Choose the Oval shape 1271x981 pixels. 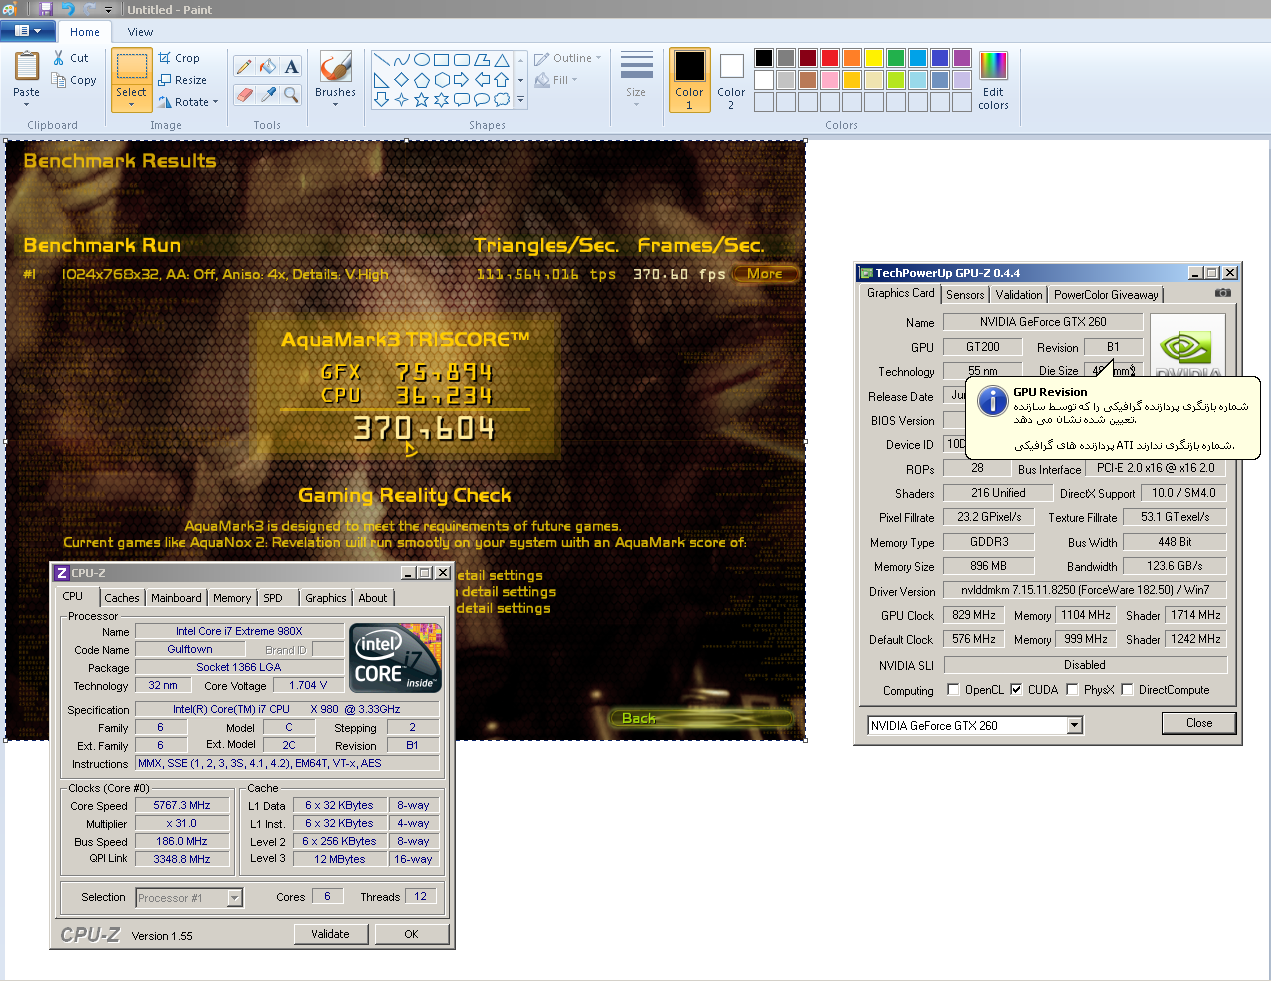pyautogui.click(x=422, y=60)
